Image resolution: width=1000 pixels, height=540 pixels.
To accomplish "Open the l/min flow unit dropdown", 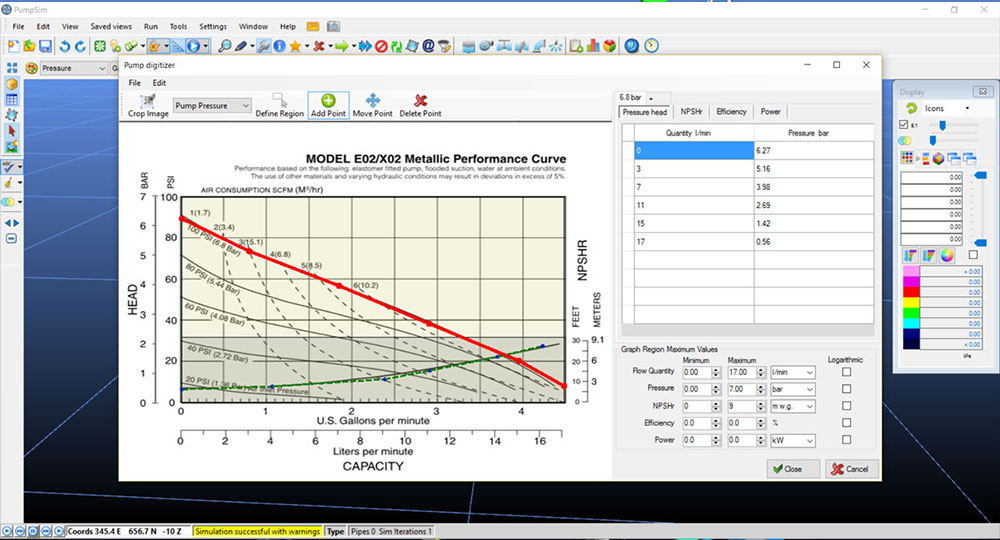I will (x=793, y=372).
